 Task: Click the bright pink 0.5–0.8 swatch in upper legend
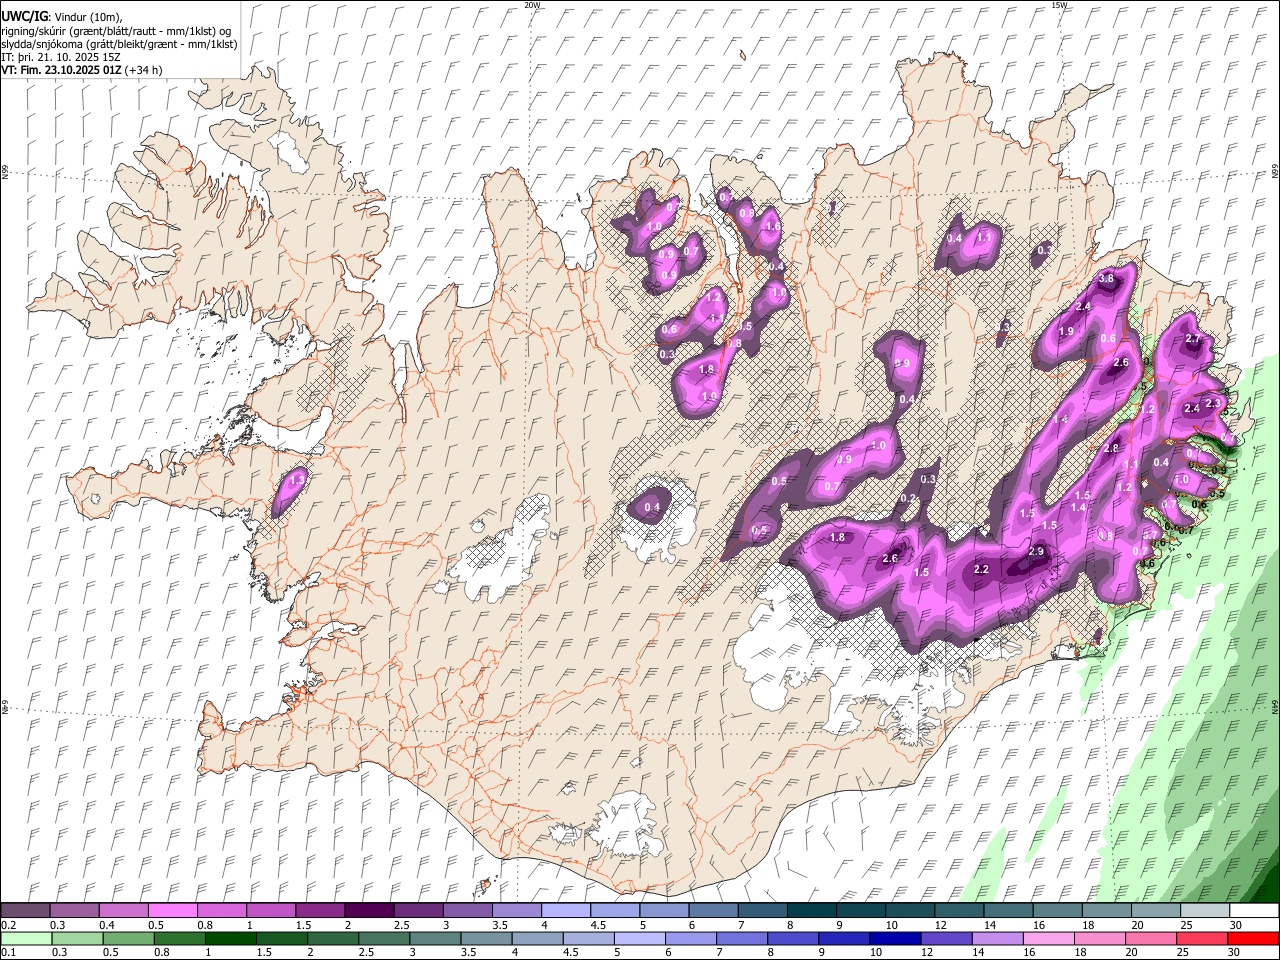[x=172, y=911]
